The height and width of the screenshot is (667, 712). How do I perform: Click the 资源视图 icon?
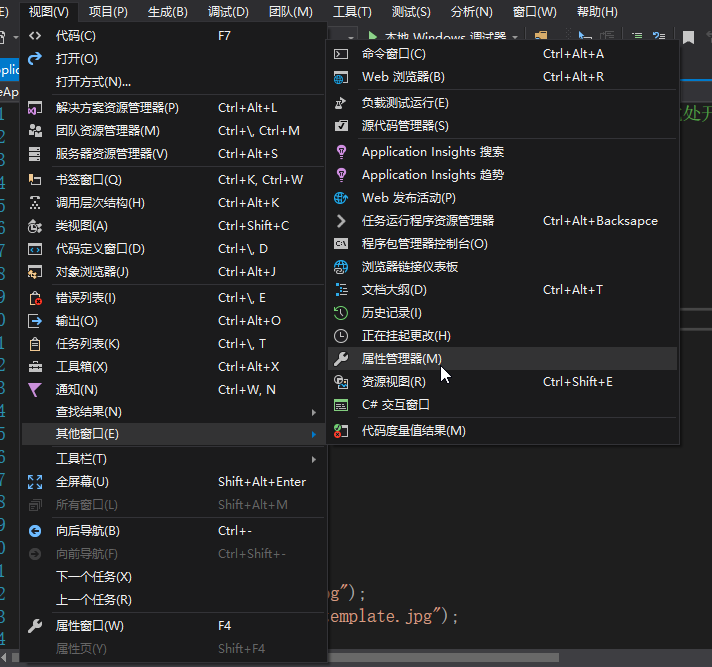click(341, 382)
